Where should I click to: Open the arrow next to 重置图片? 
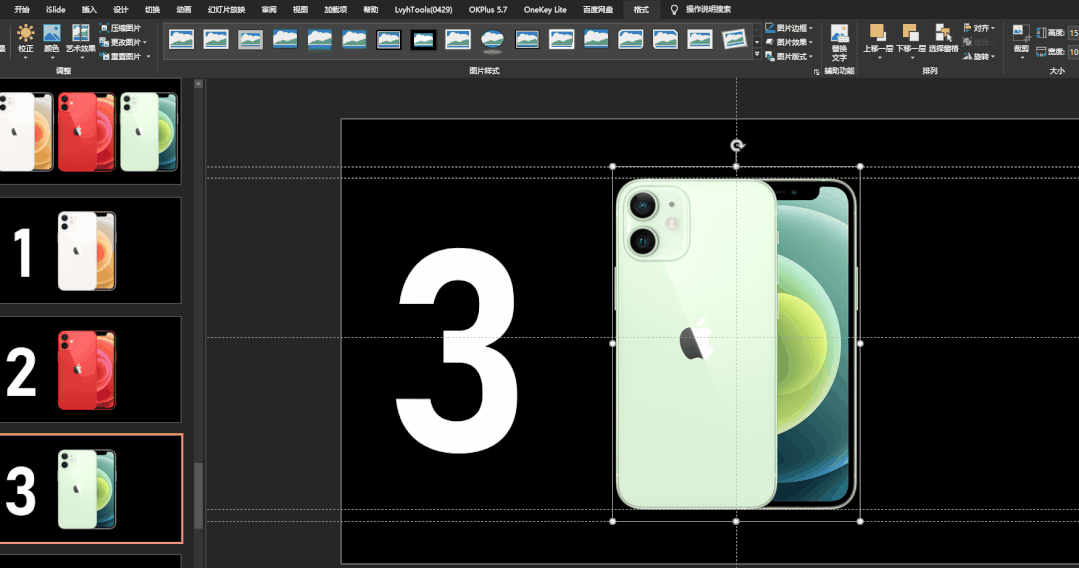click(x=148, y=57)
